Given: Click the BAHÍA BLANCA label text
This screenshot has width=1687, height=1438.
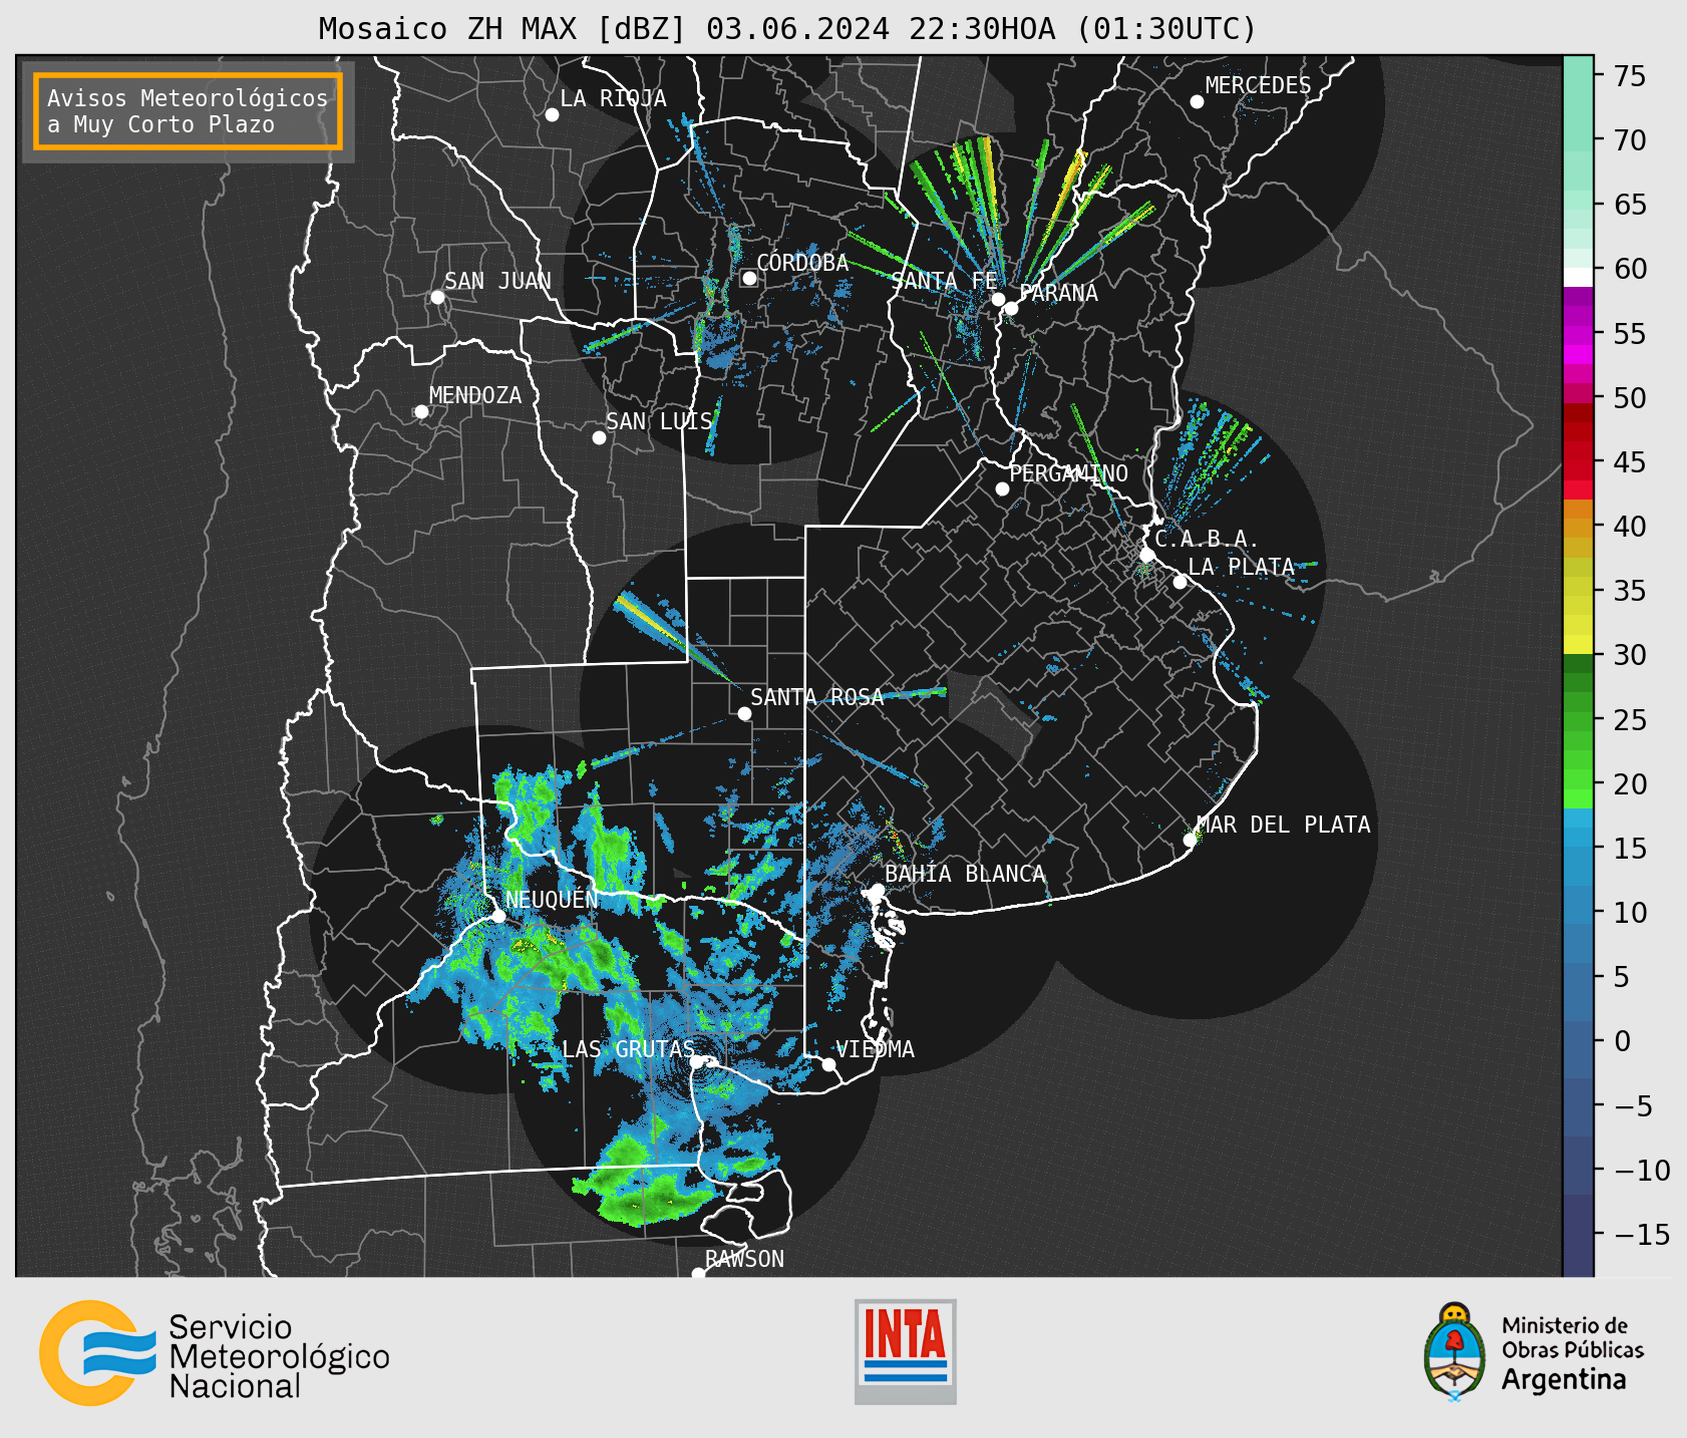Looking at the screenshot, I should [965, 874].
